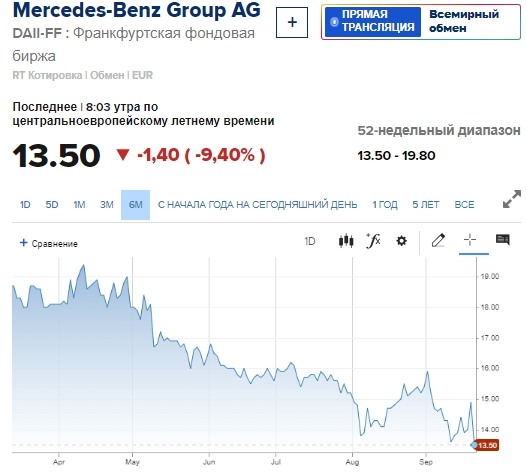Select the 6M highlighted range tab
The height and width of the screenshot is (475, 526).
136,205
